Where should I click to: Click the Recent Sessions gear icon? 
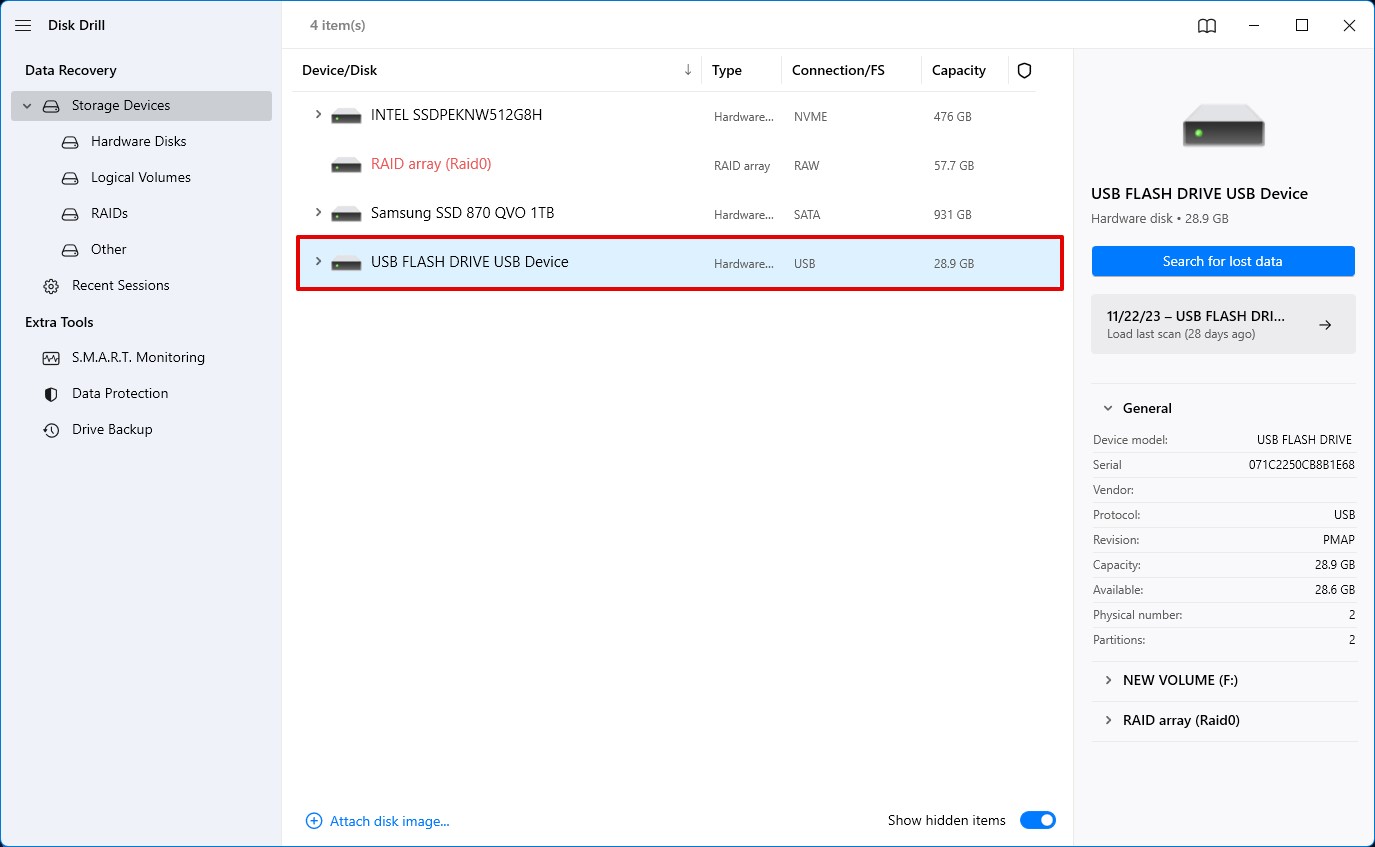pyautogui.click(x=51, y=286)
